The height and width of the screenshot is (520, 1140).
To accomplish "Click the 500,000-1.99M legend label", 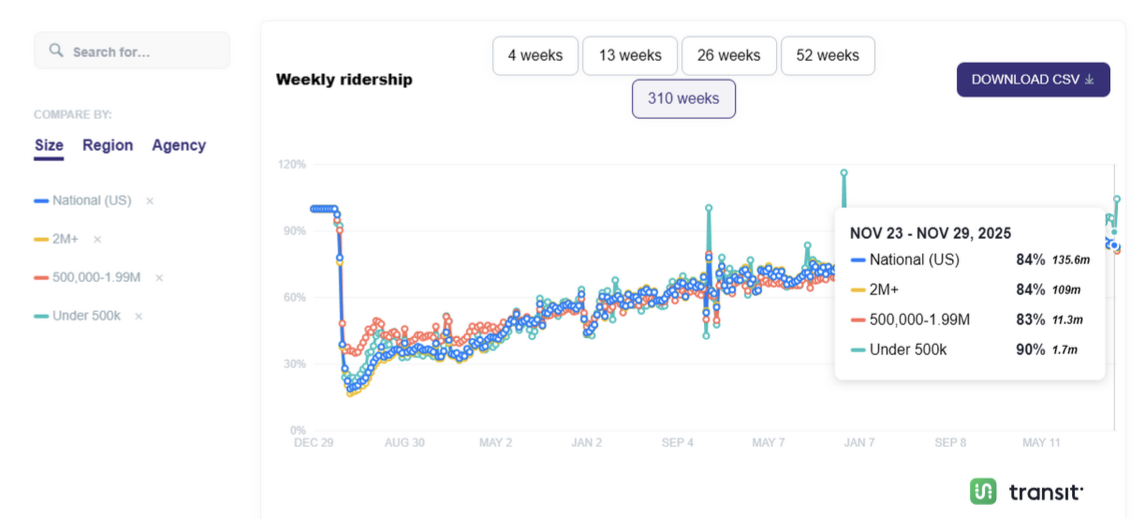I will 97,278.
